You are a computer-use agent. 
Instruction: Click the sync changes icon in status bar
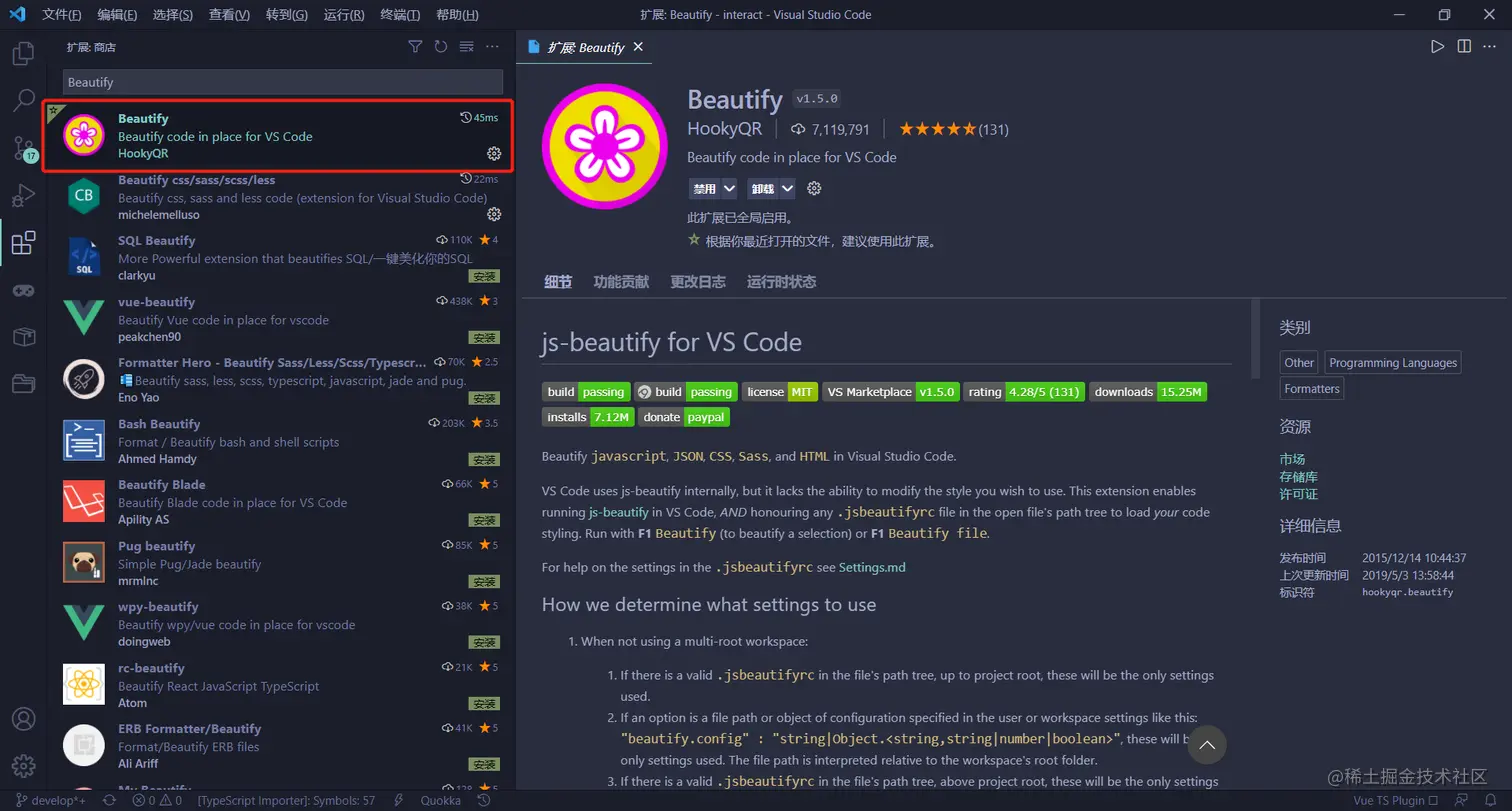pos(110,800)
